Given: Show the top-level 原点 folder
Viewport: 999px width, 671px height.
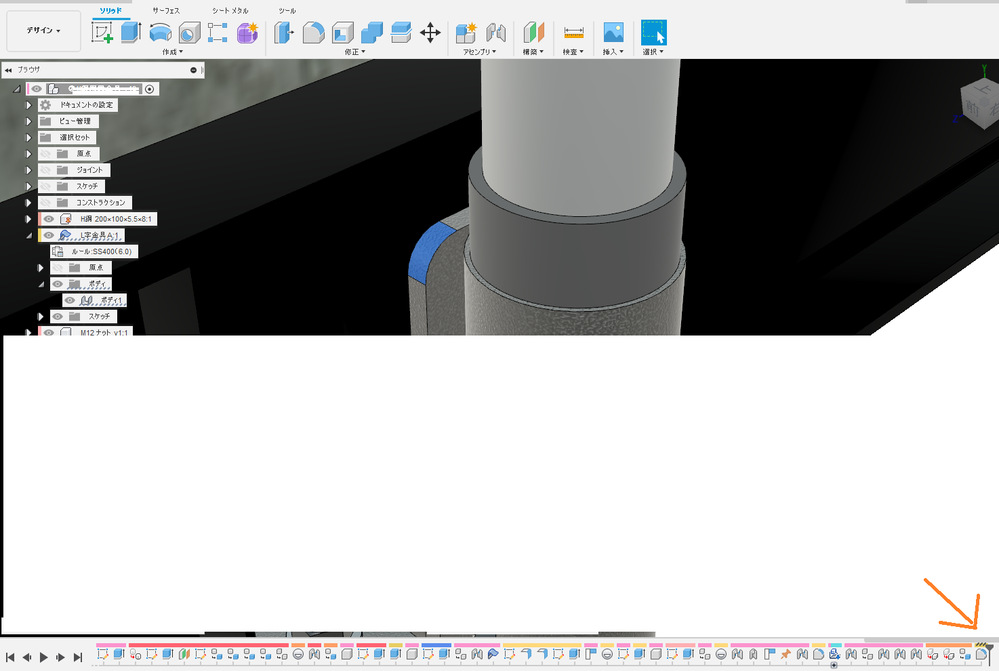Looking at the screenshot, I should (45, 154).
